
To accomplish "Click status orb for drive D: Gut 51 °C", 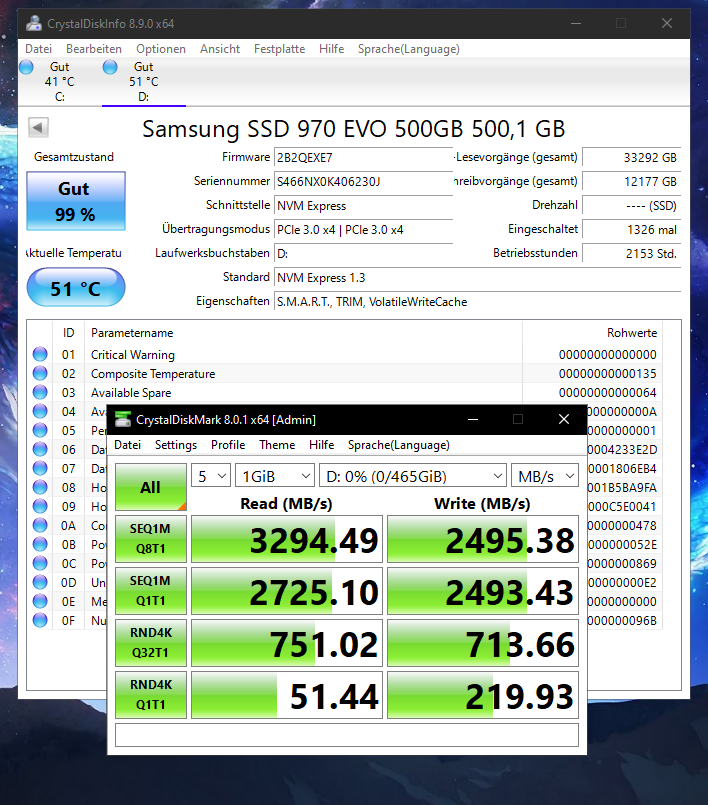I will (x=110, y=67).
